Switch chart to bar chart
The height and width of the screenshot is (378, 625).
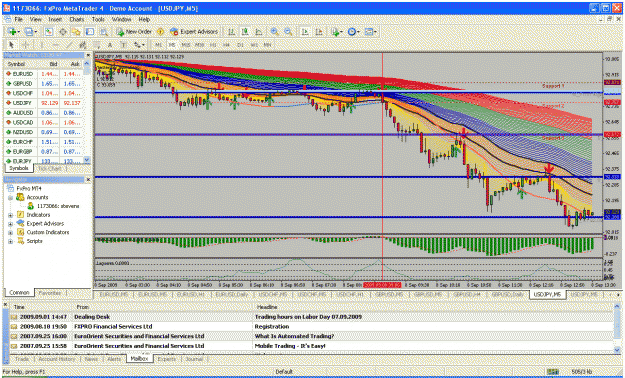tap(231, 32)
